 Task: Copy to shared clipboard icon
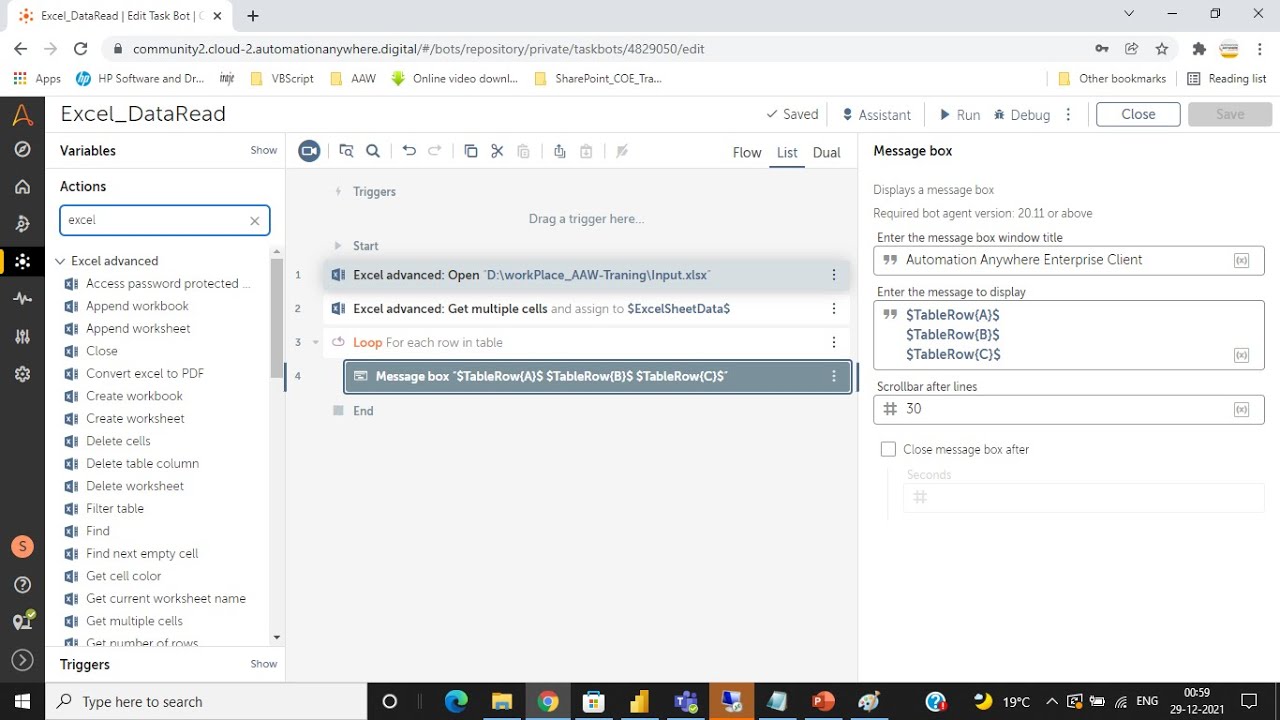pyautogui.click(x=560, y=151)
